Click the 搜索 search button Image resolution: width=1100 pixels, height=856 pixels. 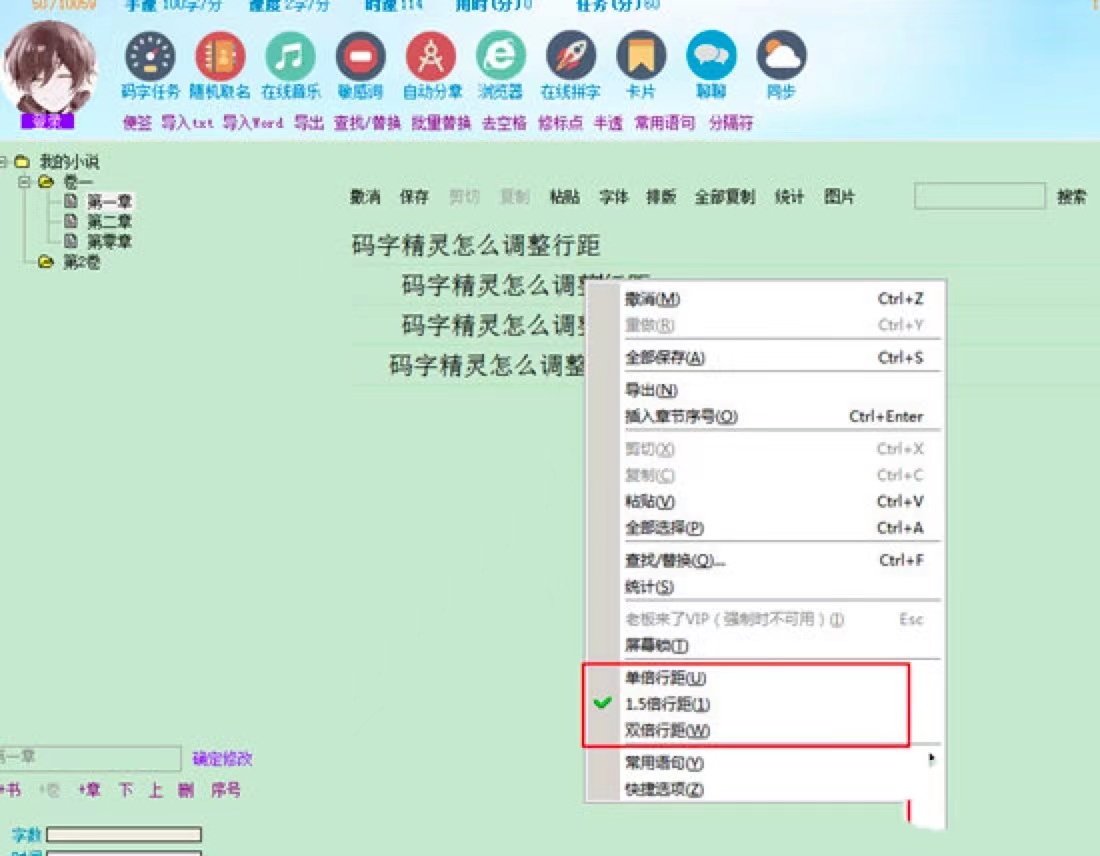pos(1071,197)
